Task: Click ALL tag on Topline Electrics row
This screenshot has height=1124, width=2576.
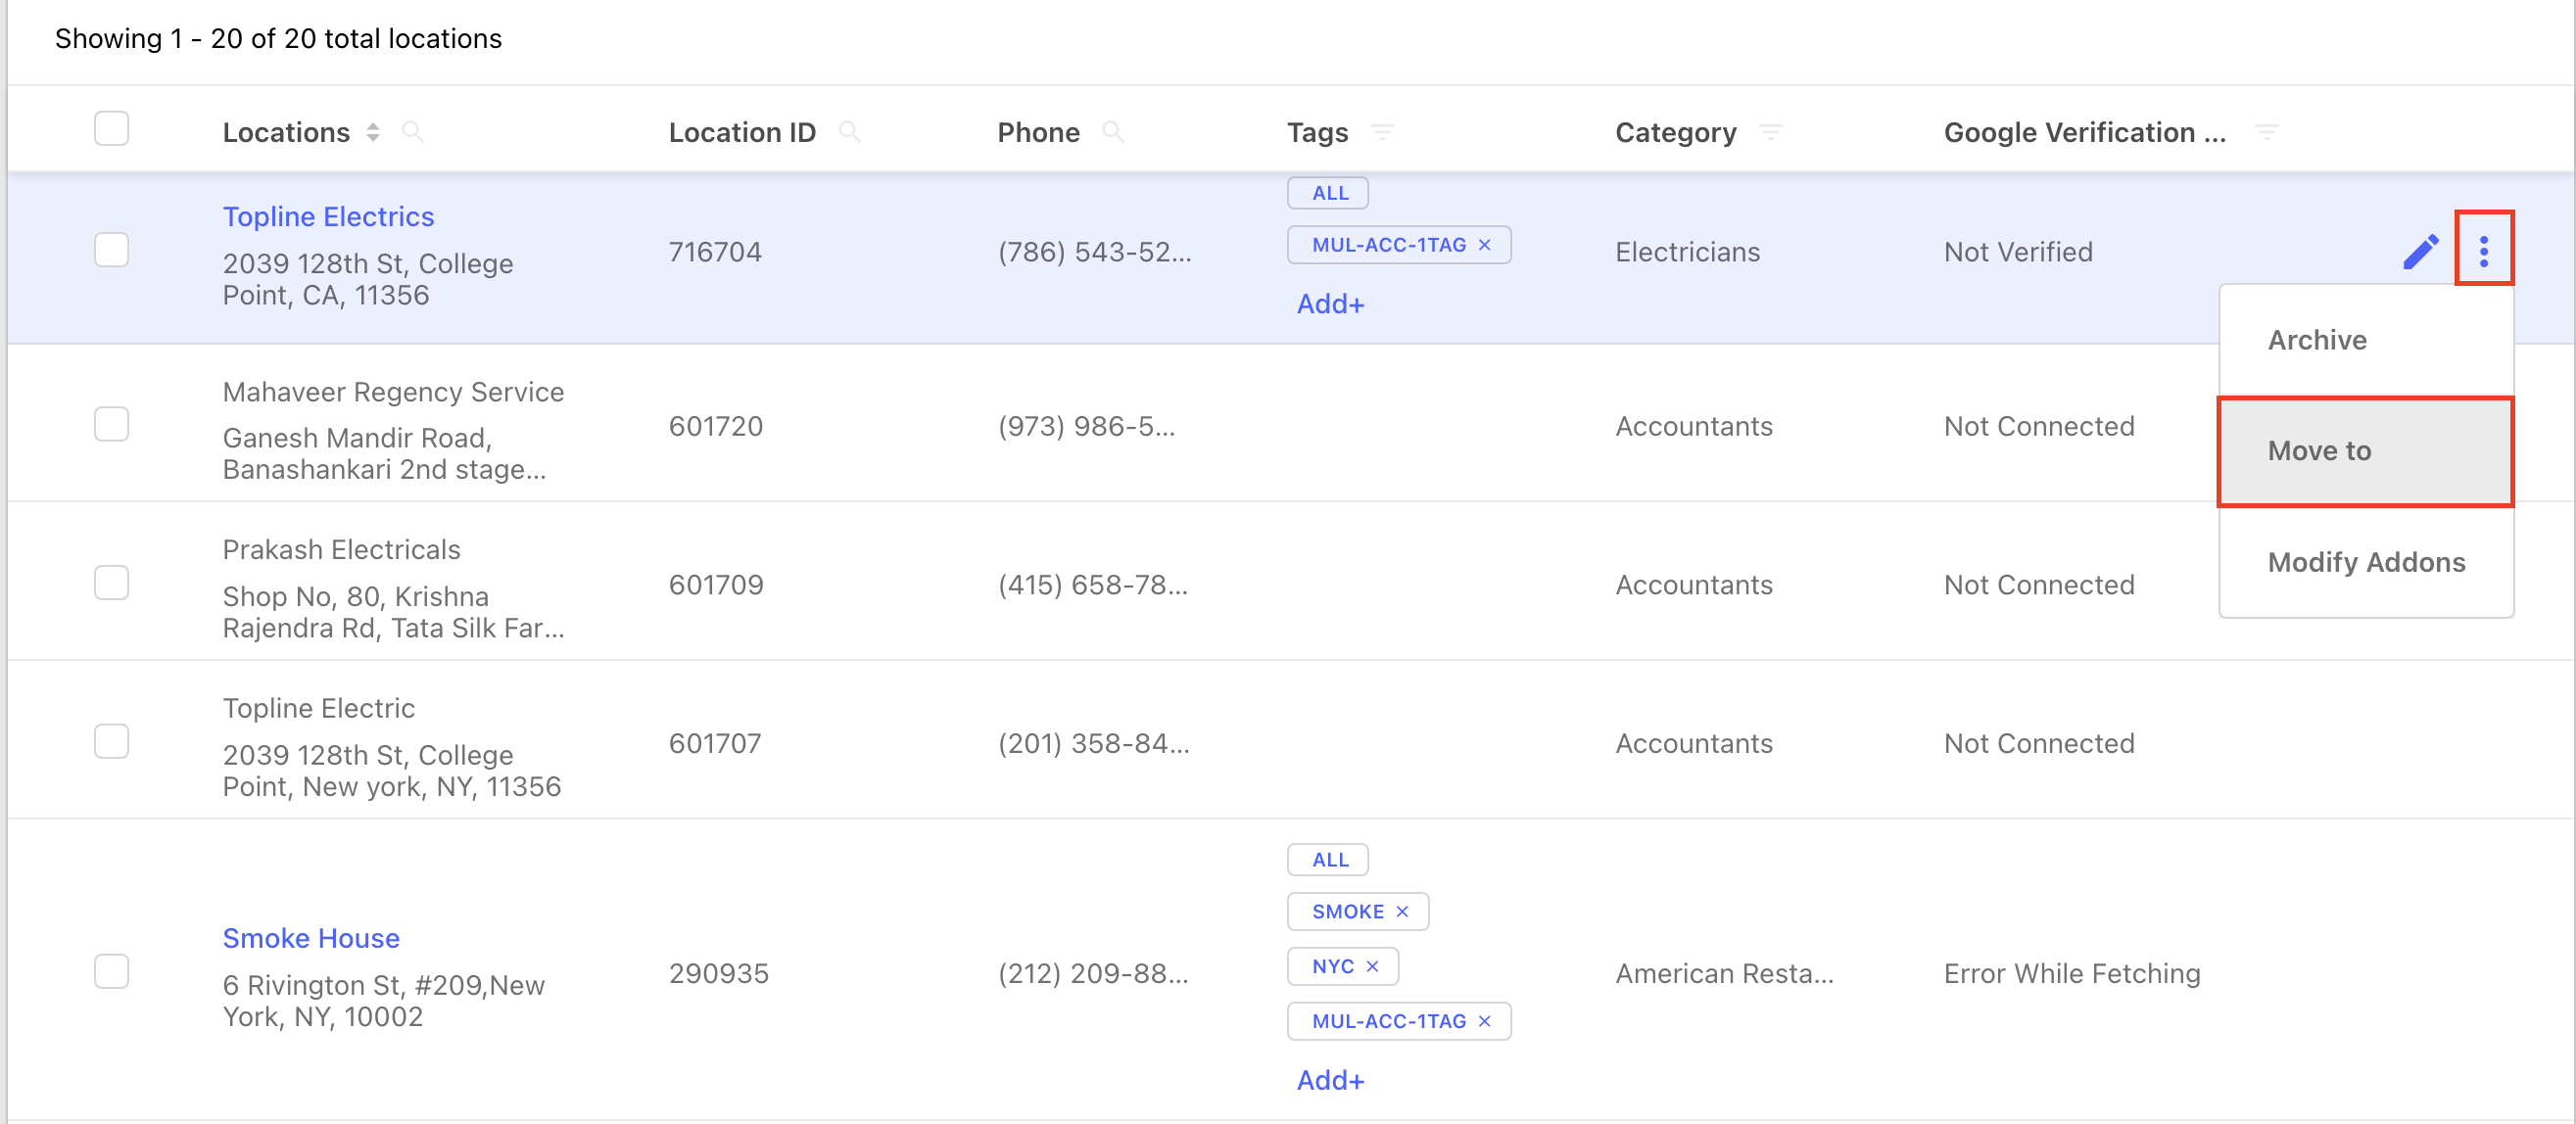Action: pos(1328,193)
